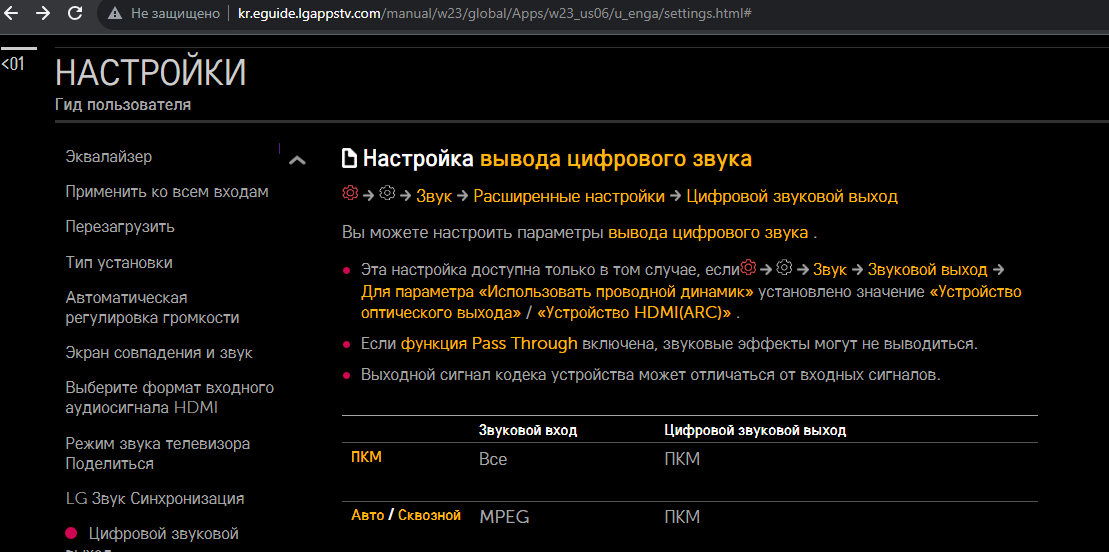This screenshot has width=1109, height=552.
Task: Click the red bullet beside 'Цифровой звуковой' in sidebar
Action: 71,534
